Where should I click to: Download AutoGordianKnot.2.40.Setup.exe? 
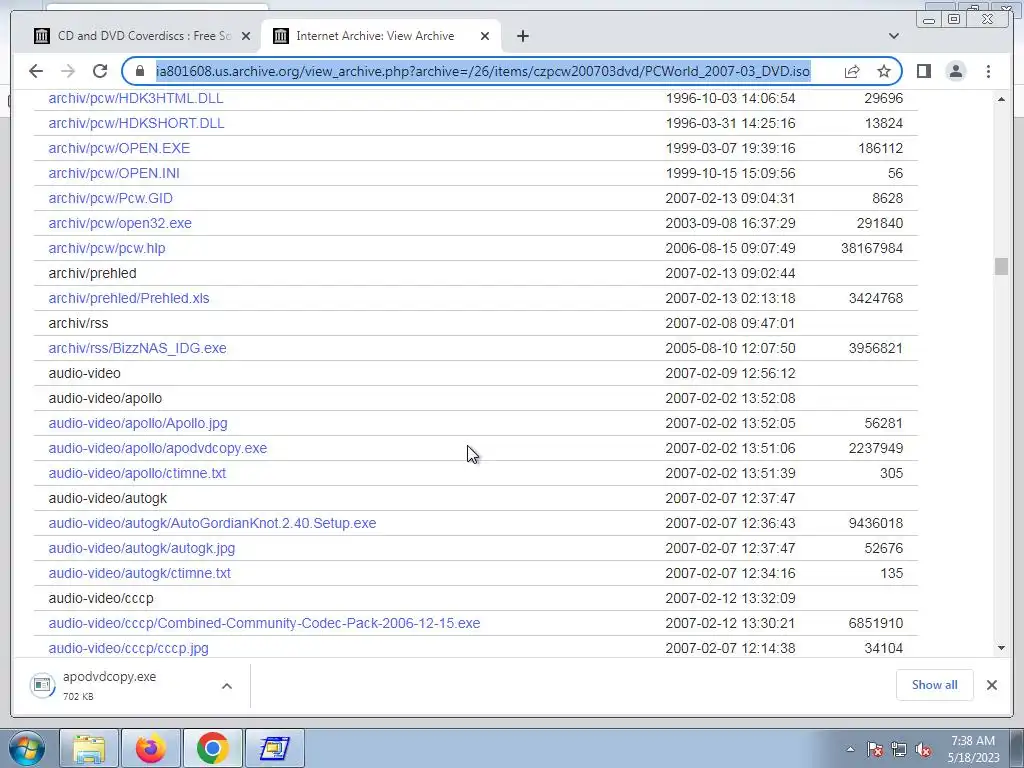(x=212, y=523)
